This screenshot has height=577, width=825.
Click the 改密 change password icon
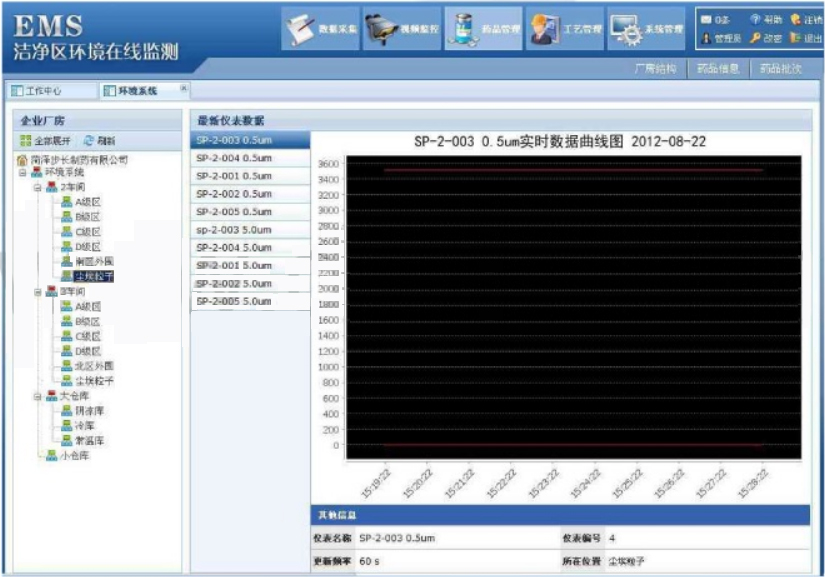click(x=765, y=38)
